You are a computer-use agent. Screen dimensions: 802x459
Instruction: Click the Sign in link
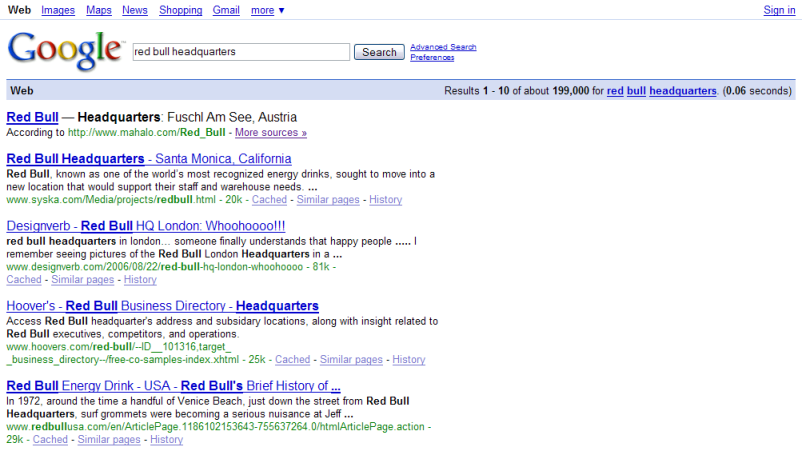(x=779, y=10)
